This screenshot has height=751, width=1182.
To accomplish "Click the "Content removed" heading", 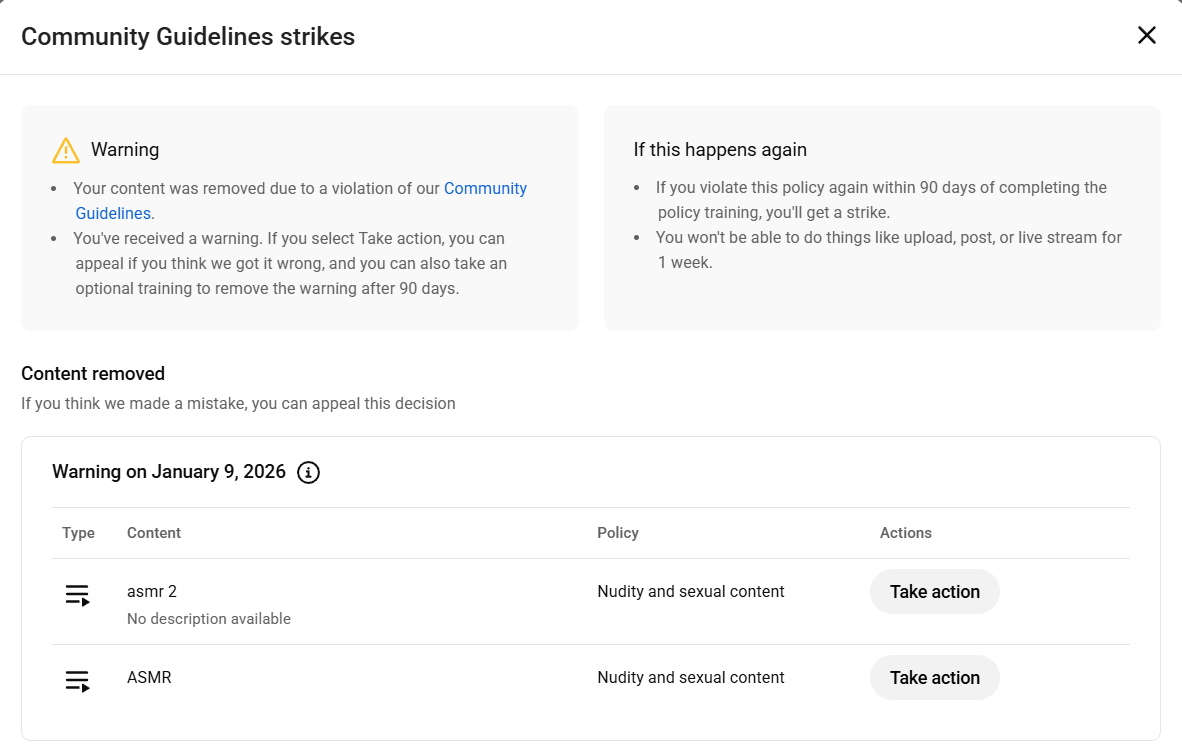I will point(93,374).
